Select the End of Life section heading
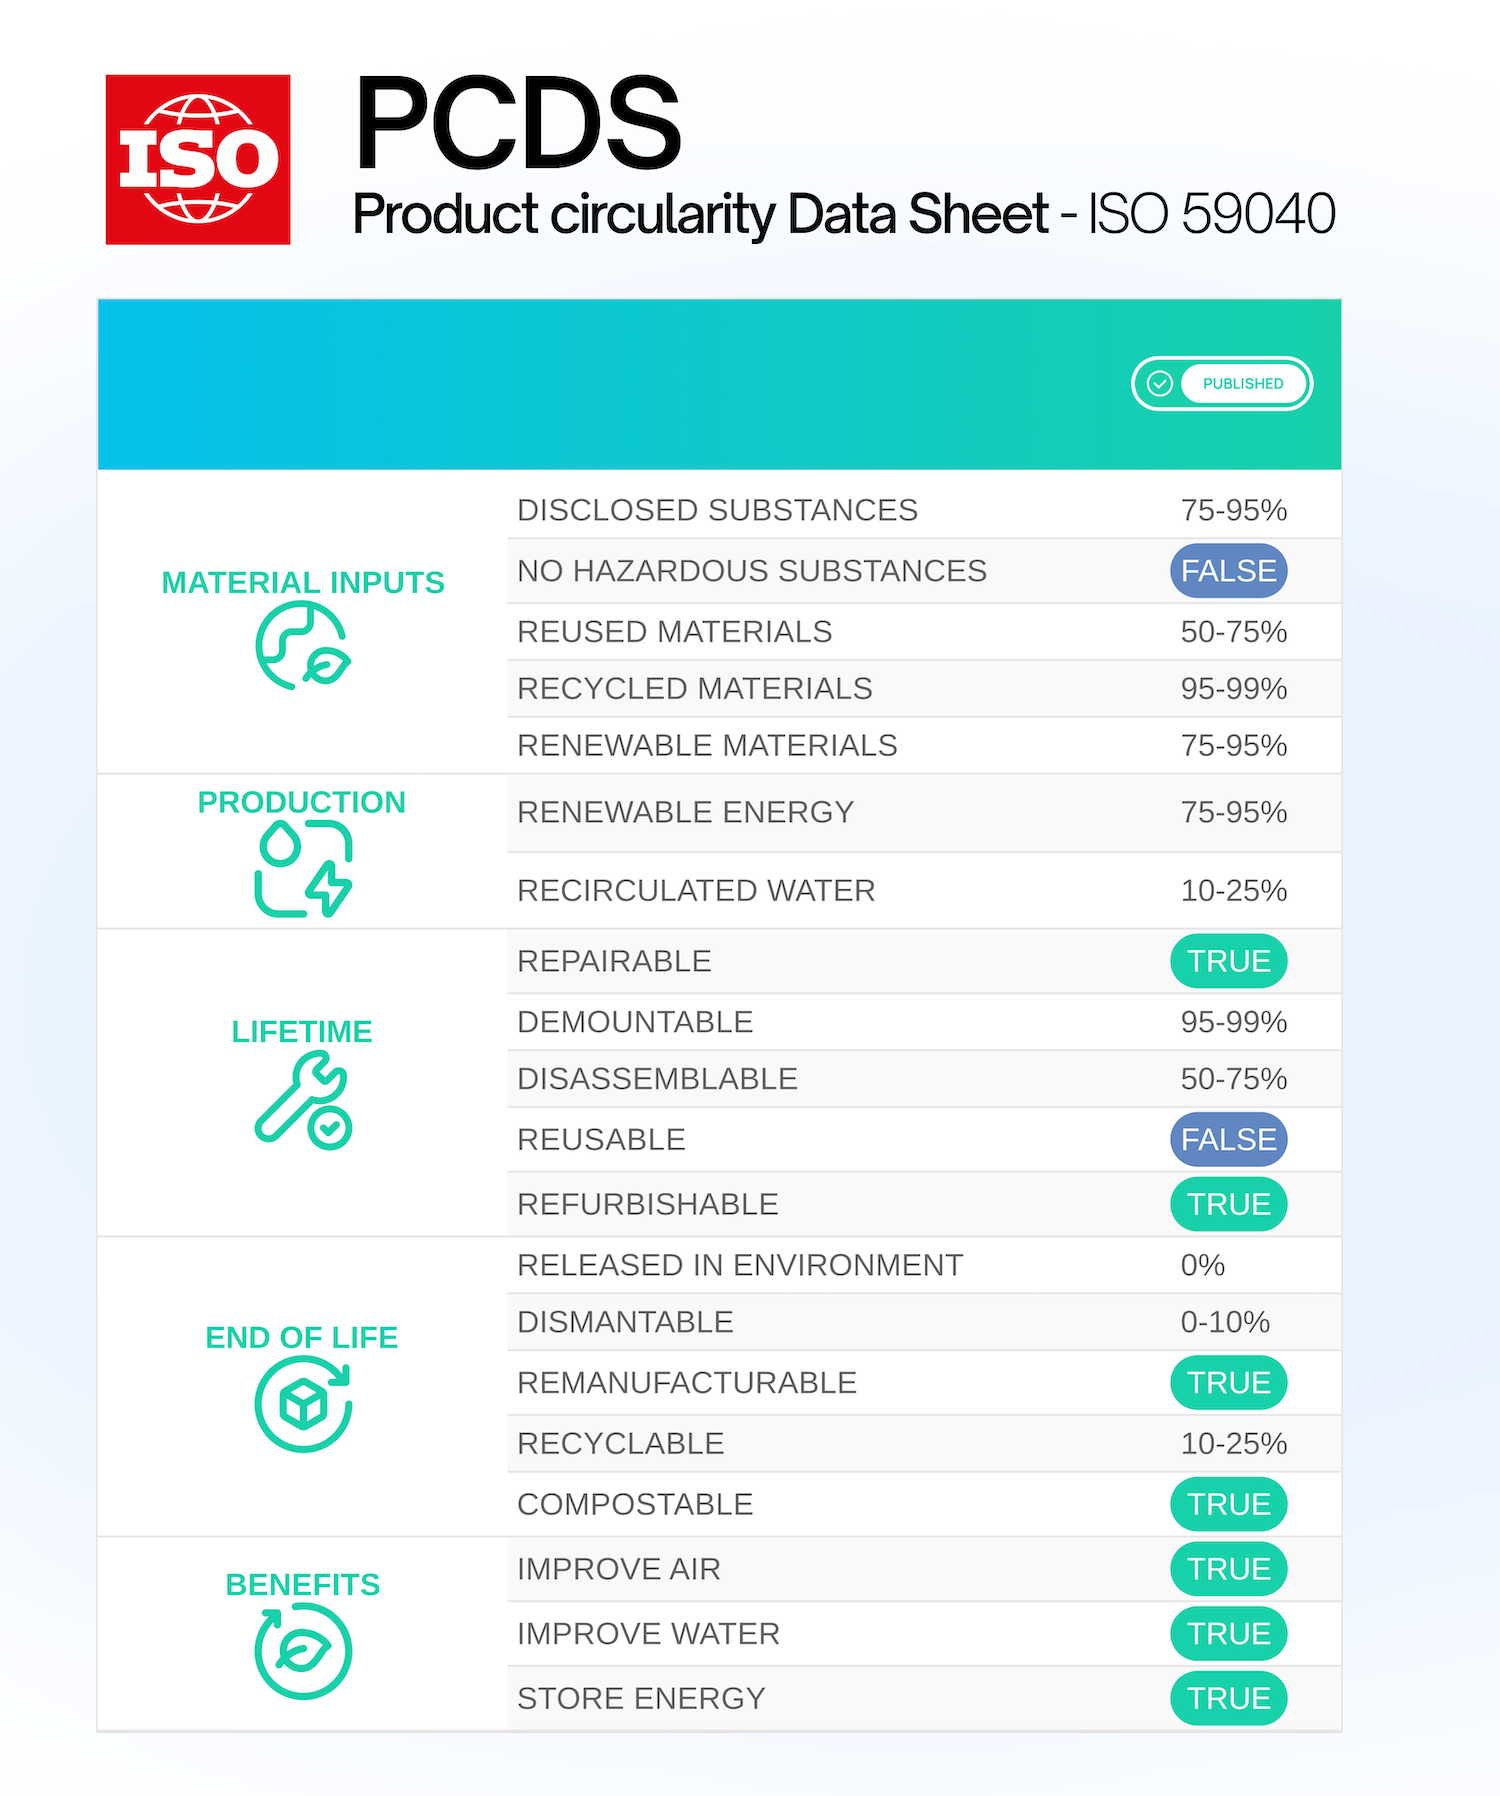The image size is (1500, 1796). [302, 1337]
